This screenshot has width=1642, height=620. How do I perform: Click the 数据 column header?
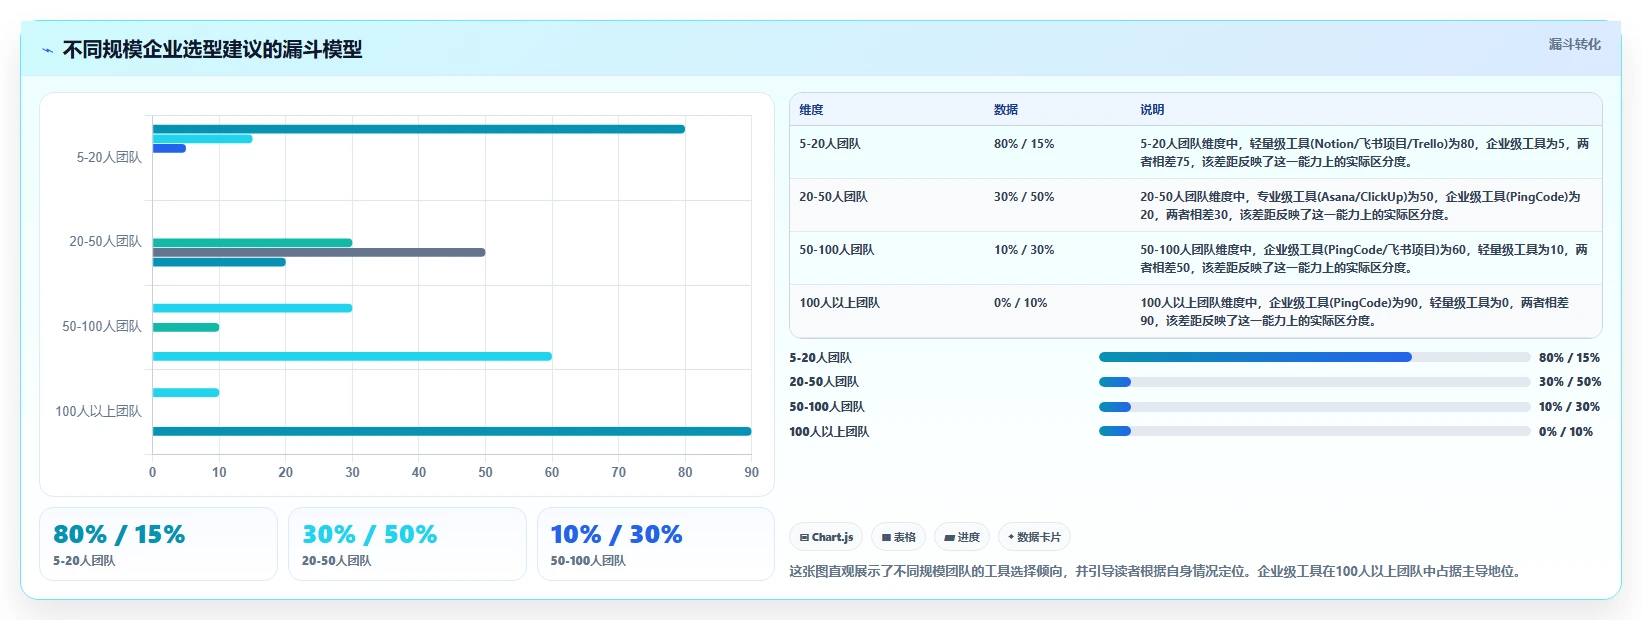point(1006,110)
